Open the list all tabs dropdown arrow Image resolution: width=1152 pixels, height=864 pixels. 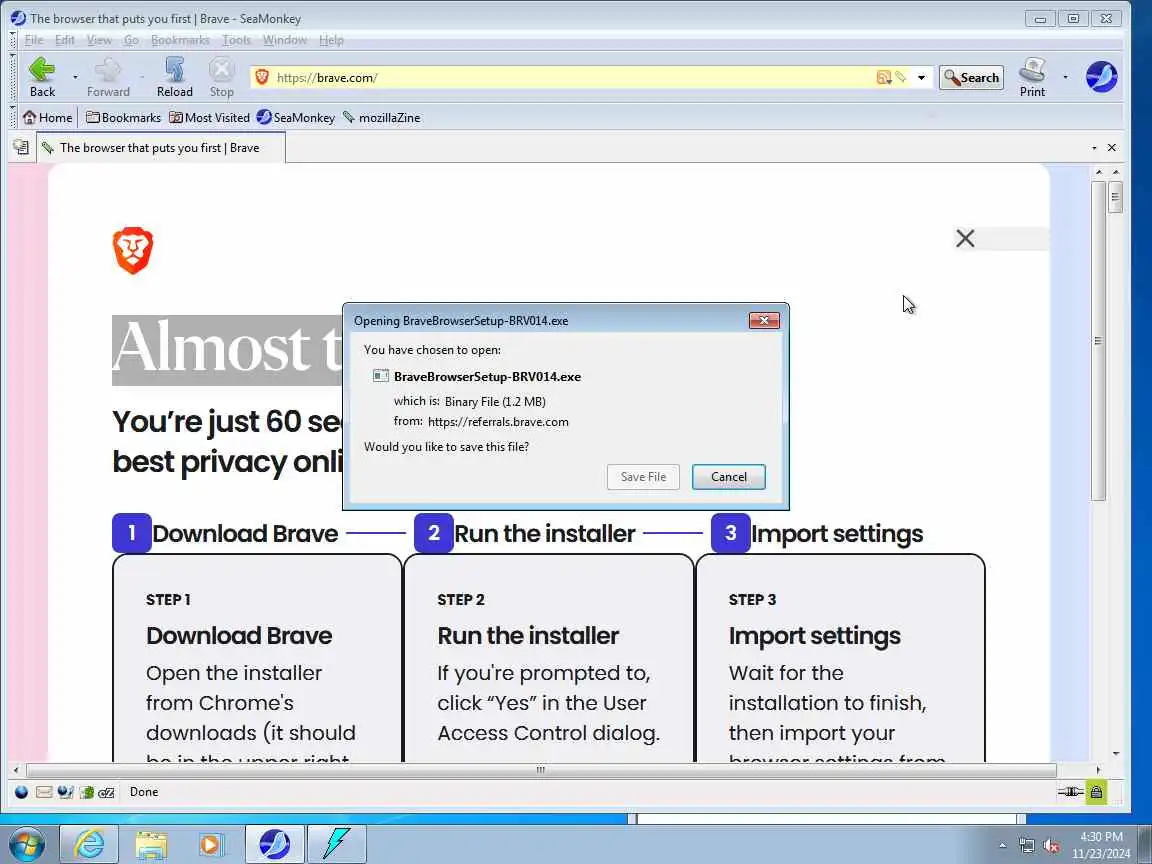[1094, 148]
